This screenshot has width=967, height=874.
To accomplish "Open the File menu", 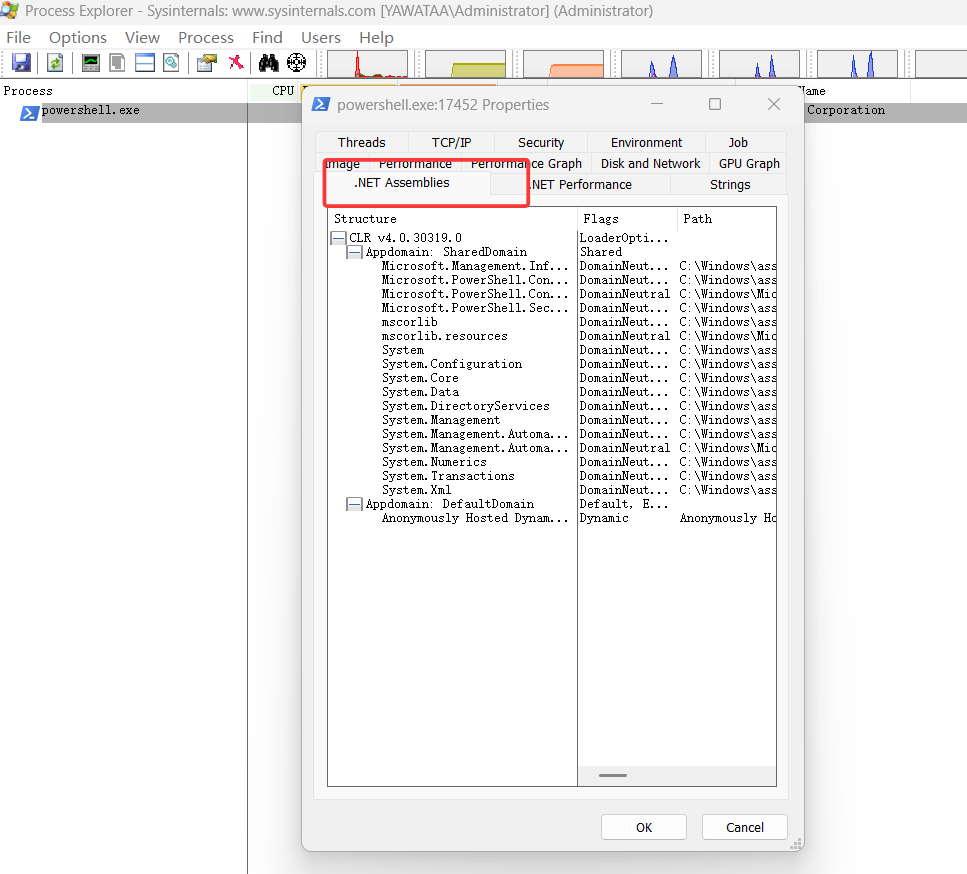I will 19,38.
